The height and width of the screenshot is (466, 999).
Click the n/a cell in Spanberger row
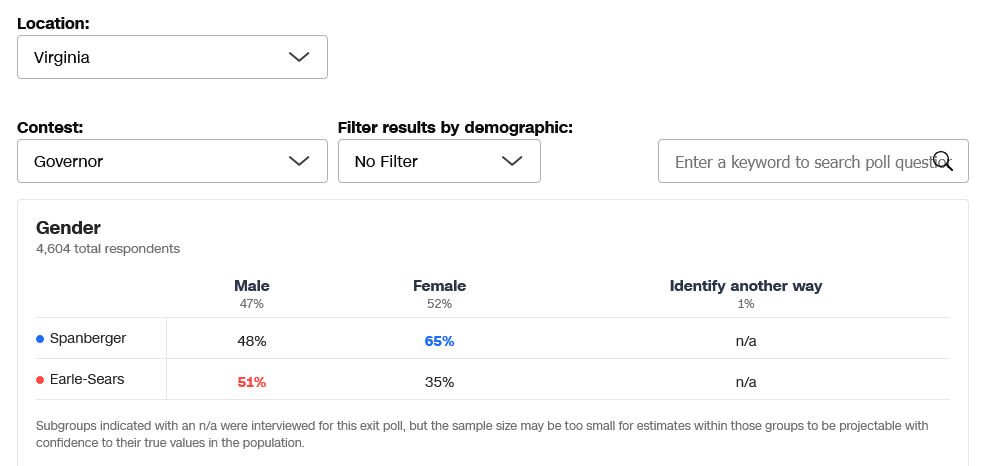point(746,341)
